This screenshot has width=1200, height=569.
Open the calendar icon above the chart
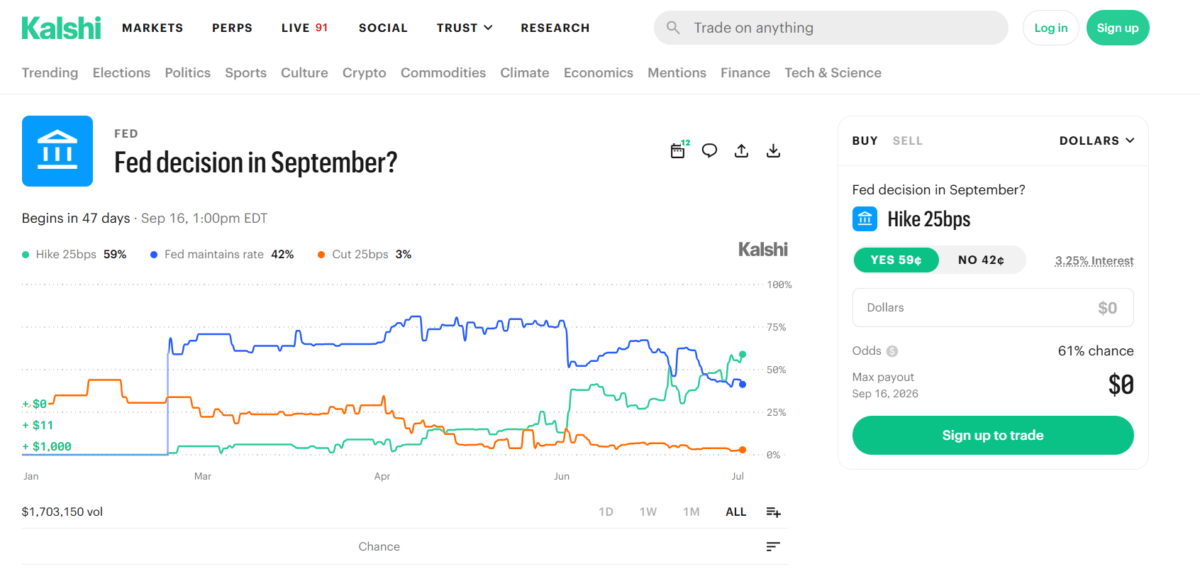pyautogui.click(x=678, y=151)
